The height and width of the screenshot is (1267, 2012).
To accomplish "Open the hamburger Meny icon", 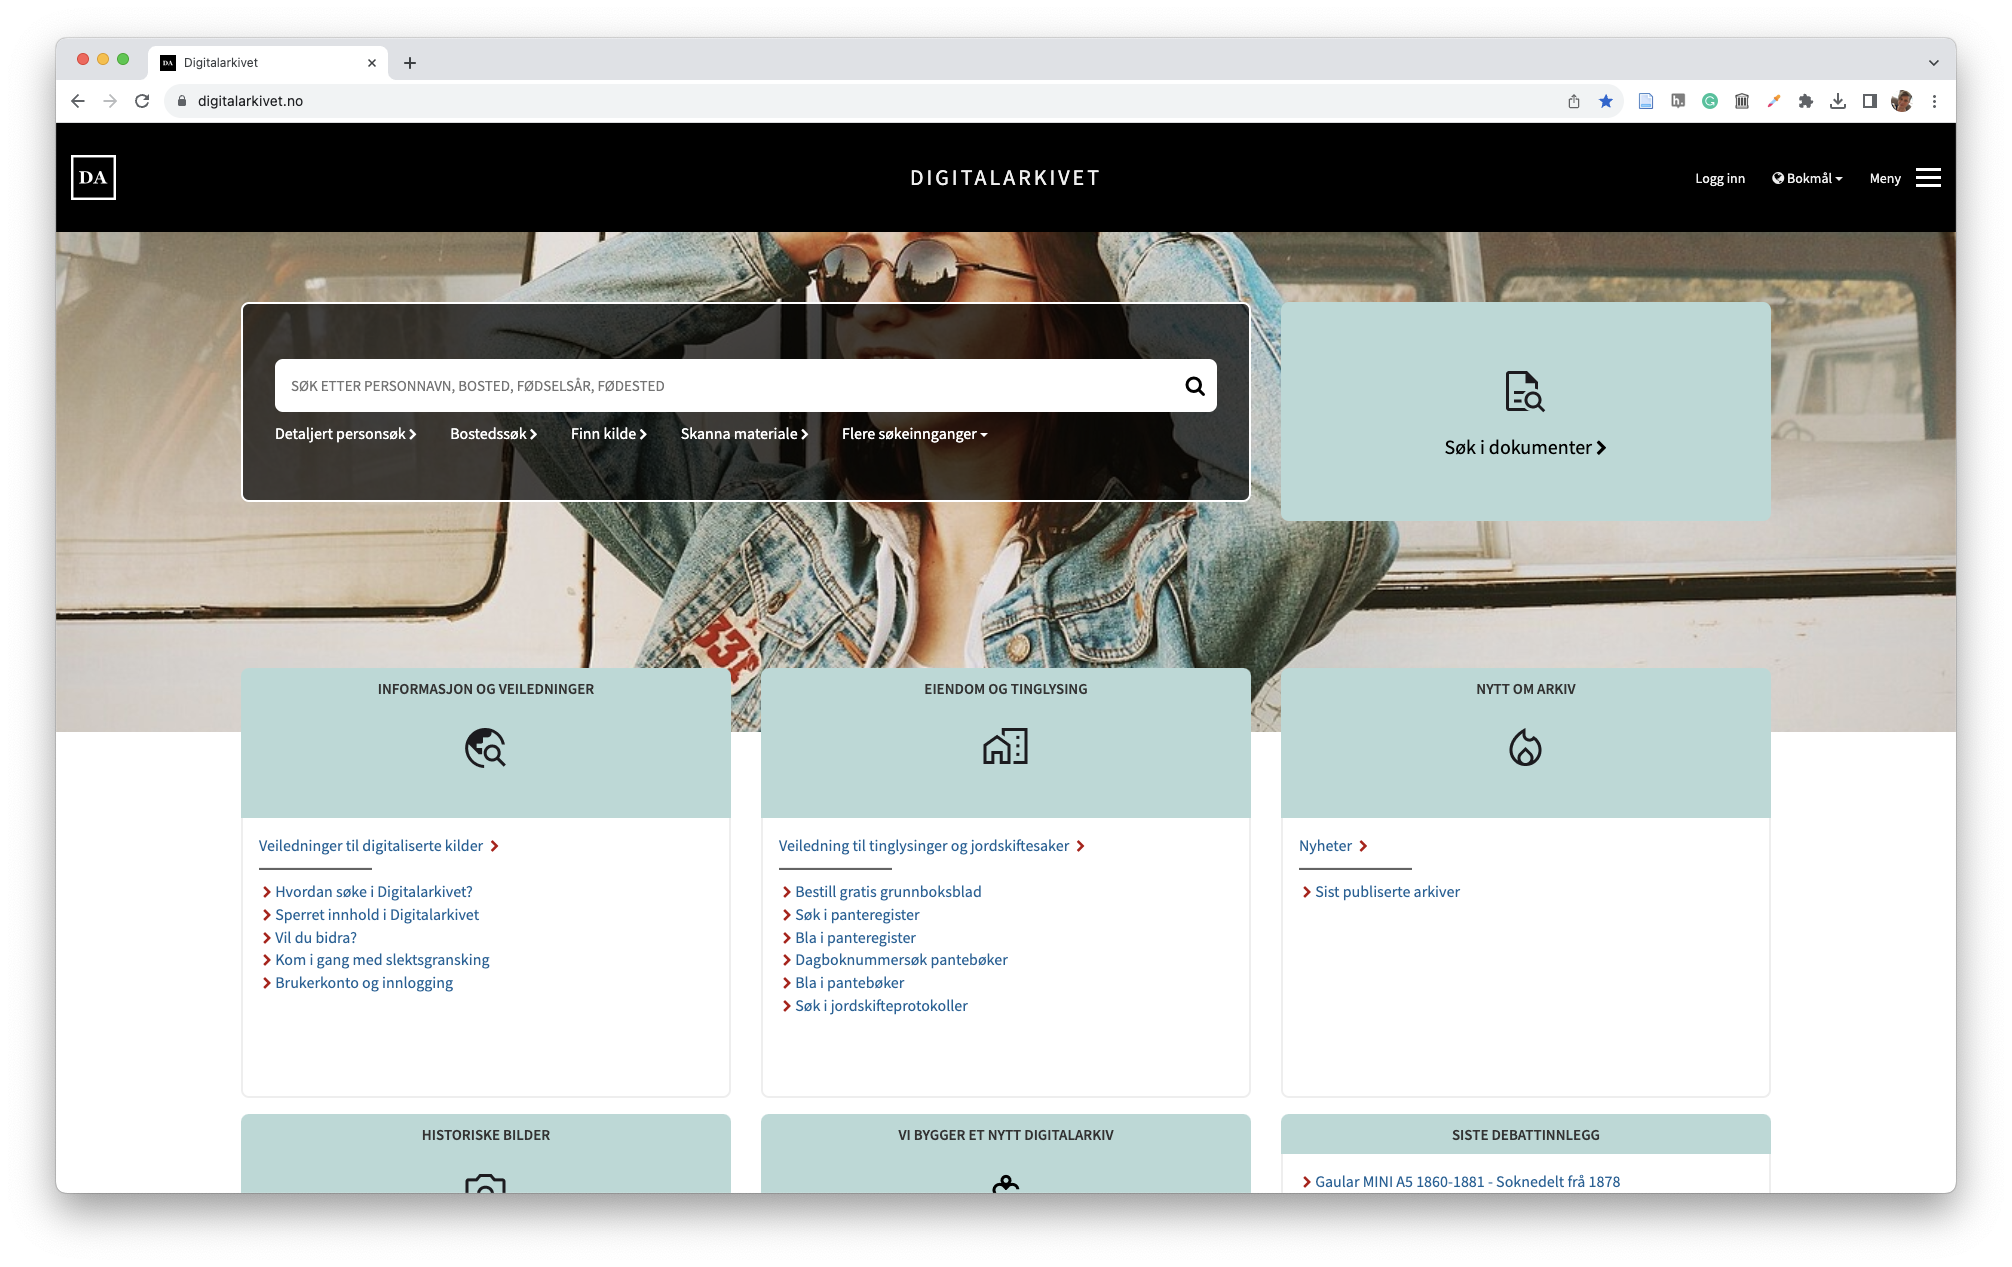I will coord(1928,178).
